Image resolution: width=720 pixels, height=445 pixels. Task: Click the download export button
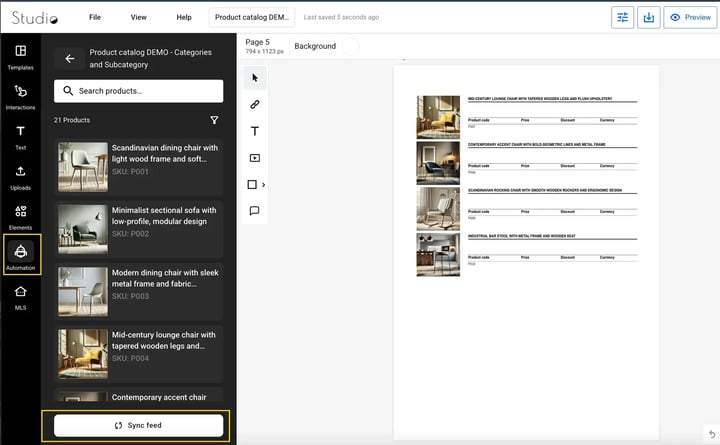point(648,17)
